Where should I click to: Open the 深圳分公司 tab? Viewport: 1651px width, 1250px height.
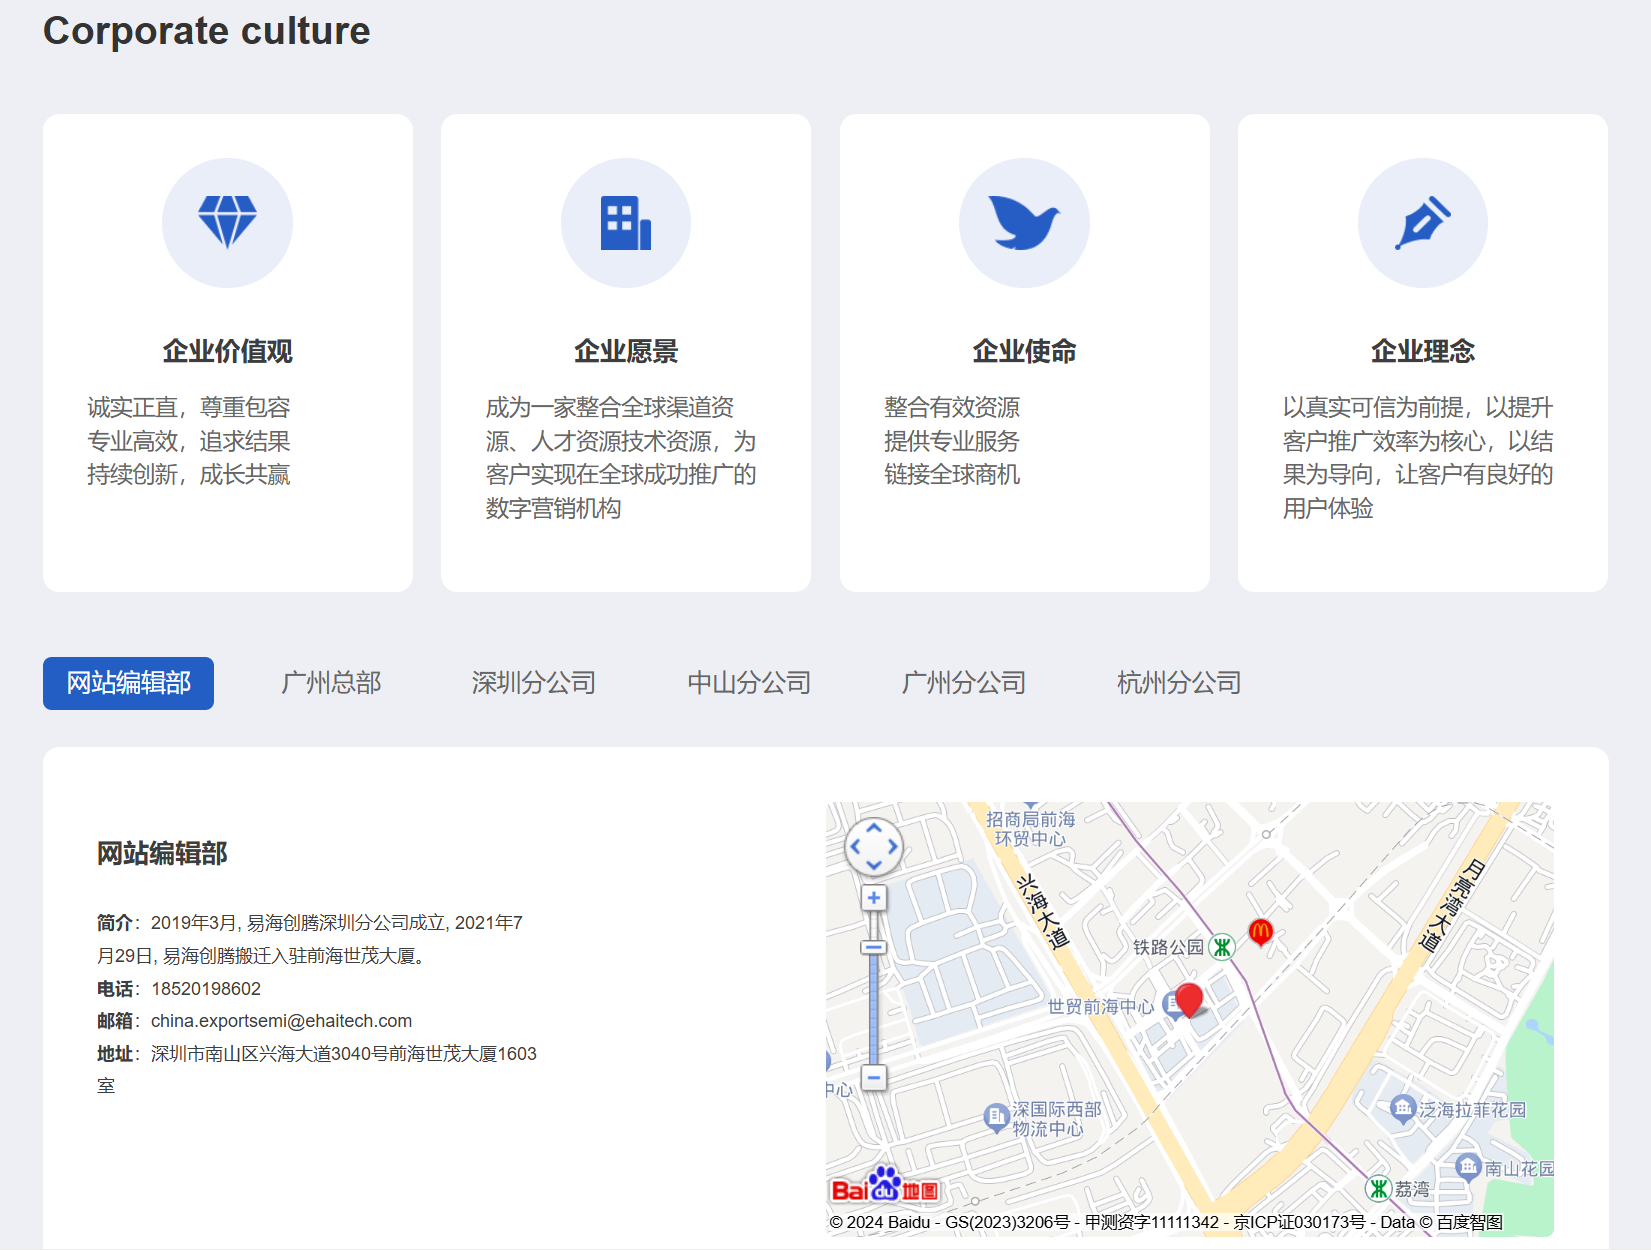point(533,683)
